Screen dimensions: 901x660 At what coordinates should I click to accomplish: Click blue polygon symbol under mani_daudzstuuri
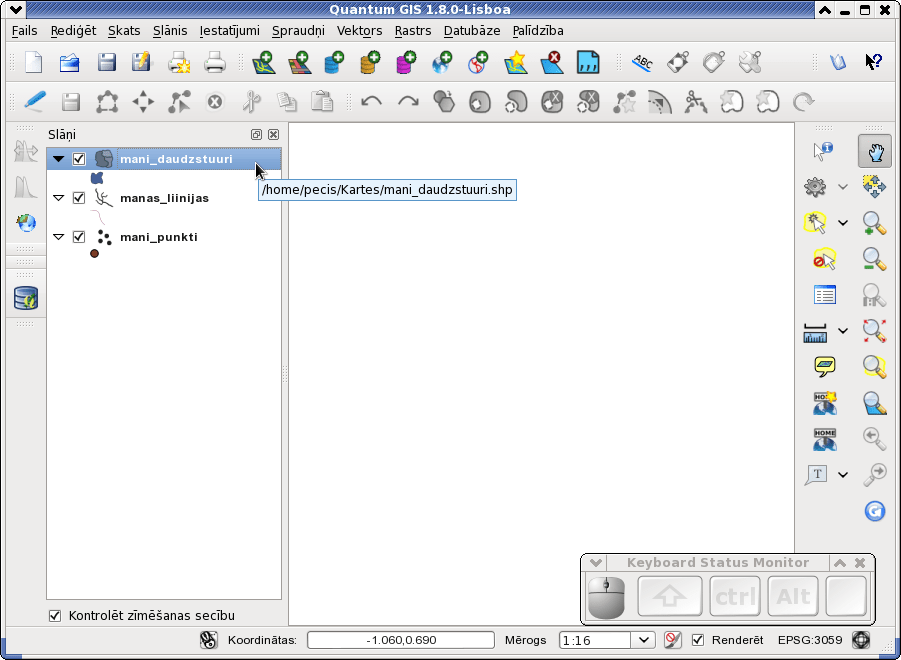click(x=97, y=179)
